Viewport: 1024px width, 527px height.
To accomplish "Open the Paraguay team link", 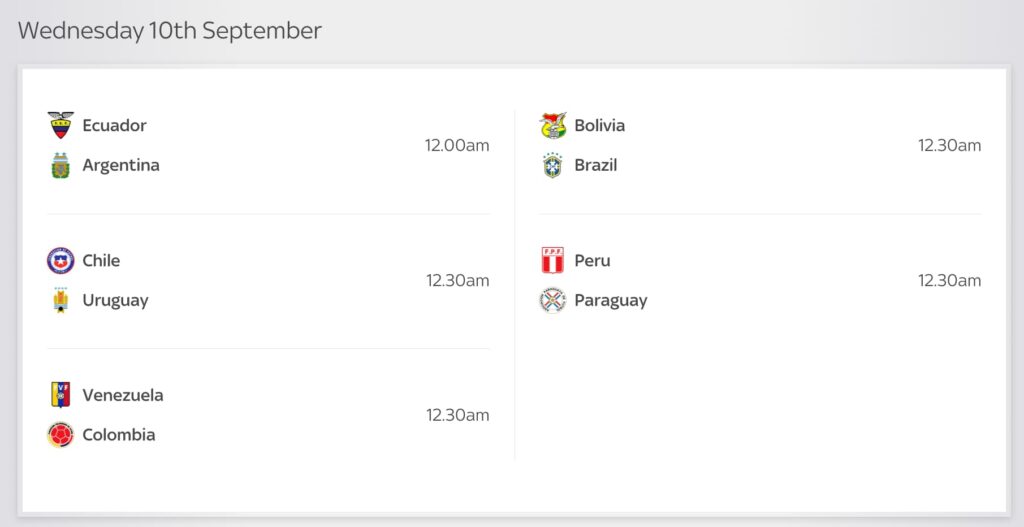I will click(611, 301).
